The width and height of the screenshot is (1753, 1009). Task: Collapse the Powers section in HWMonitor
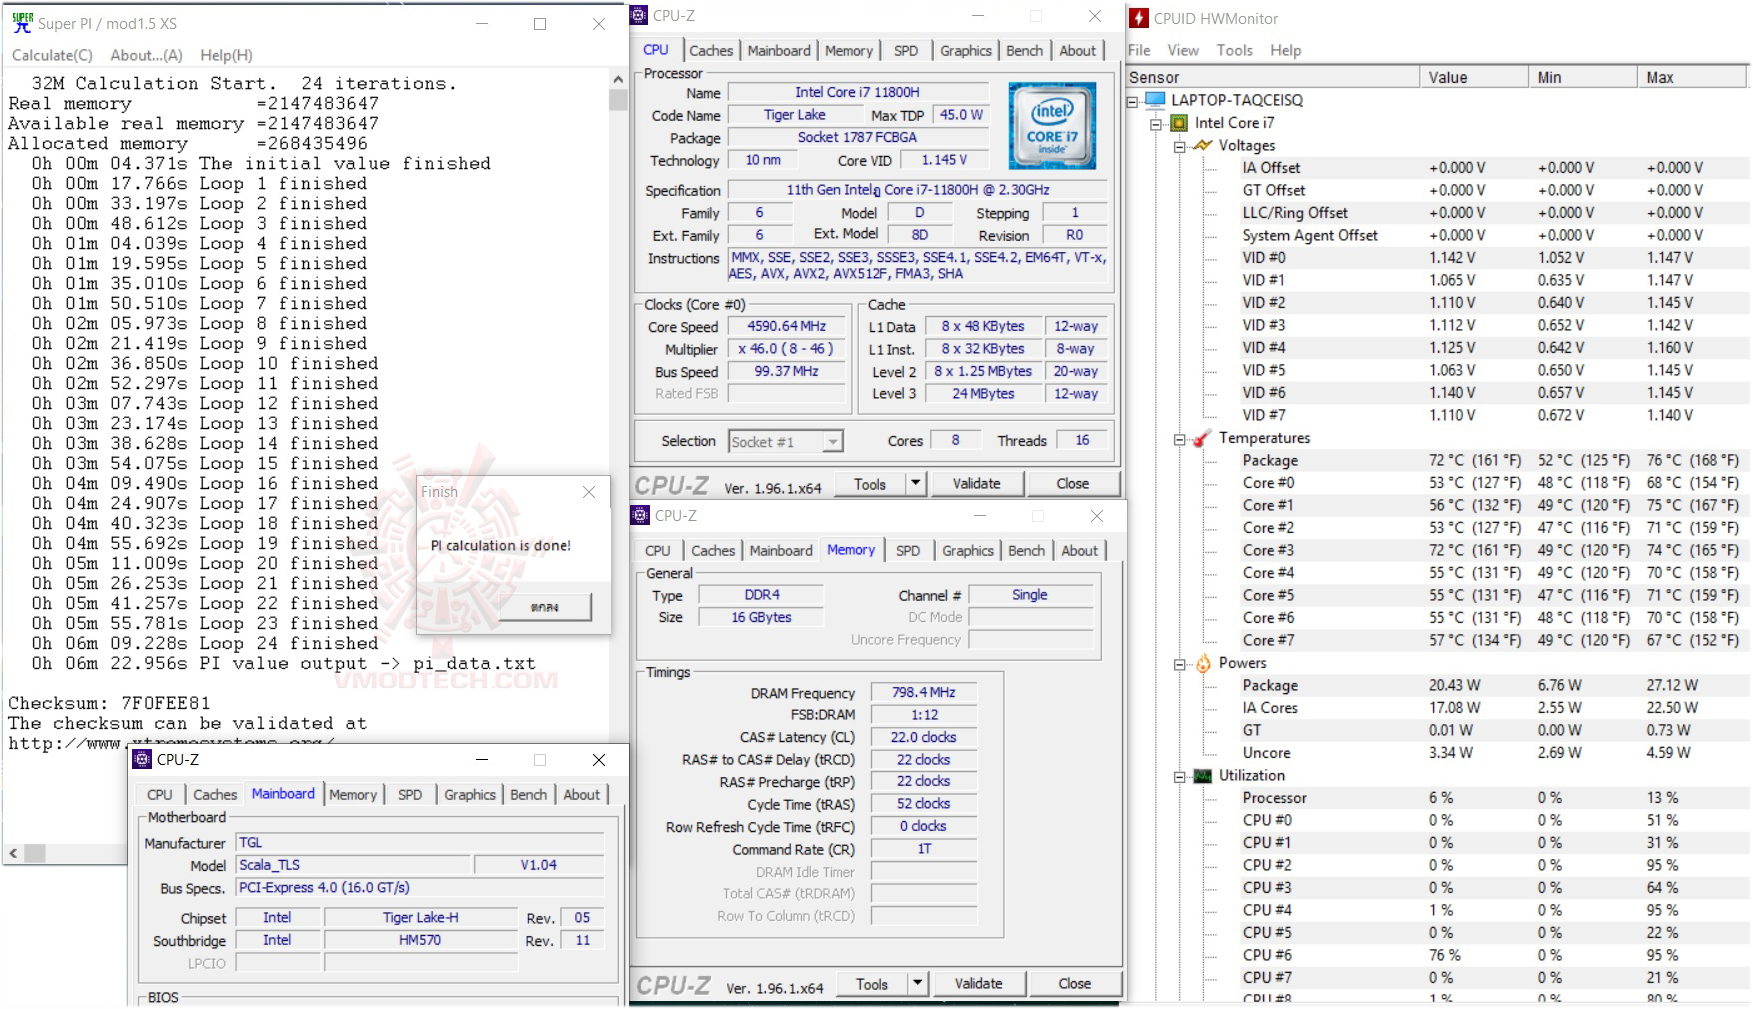coord(1179,664)
